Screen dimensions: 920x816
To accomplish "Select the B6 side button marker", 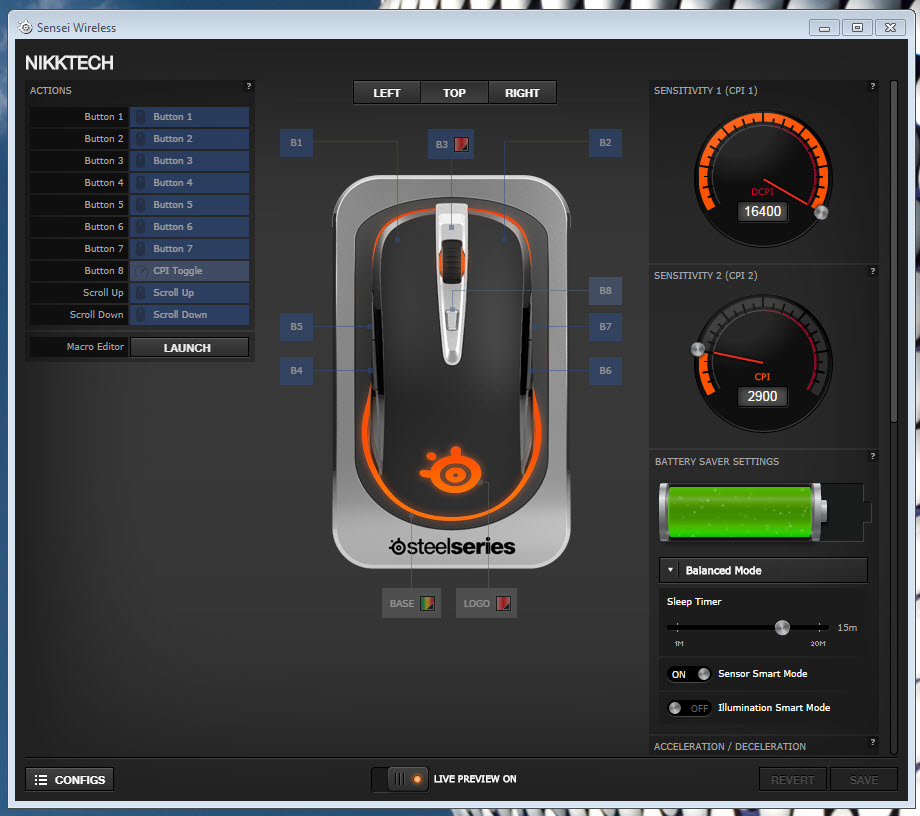I will pos(606,371).
